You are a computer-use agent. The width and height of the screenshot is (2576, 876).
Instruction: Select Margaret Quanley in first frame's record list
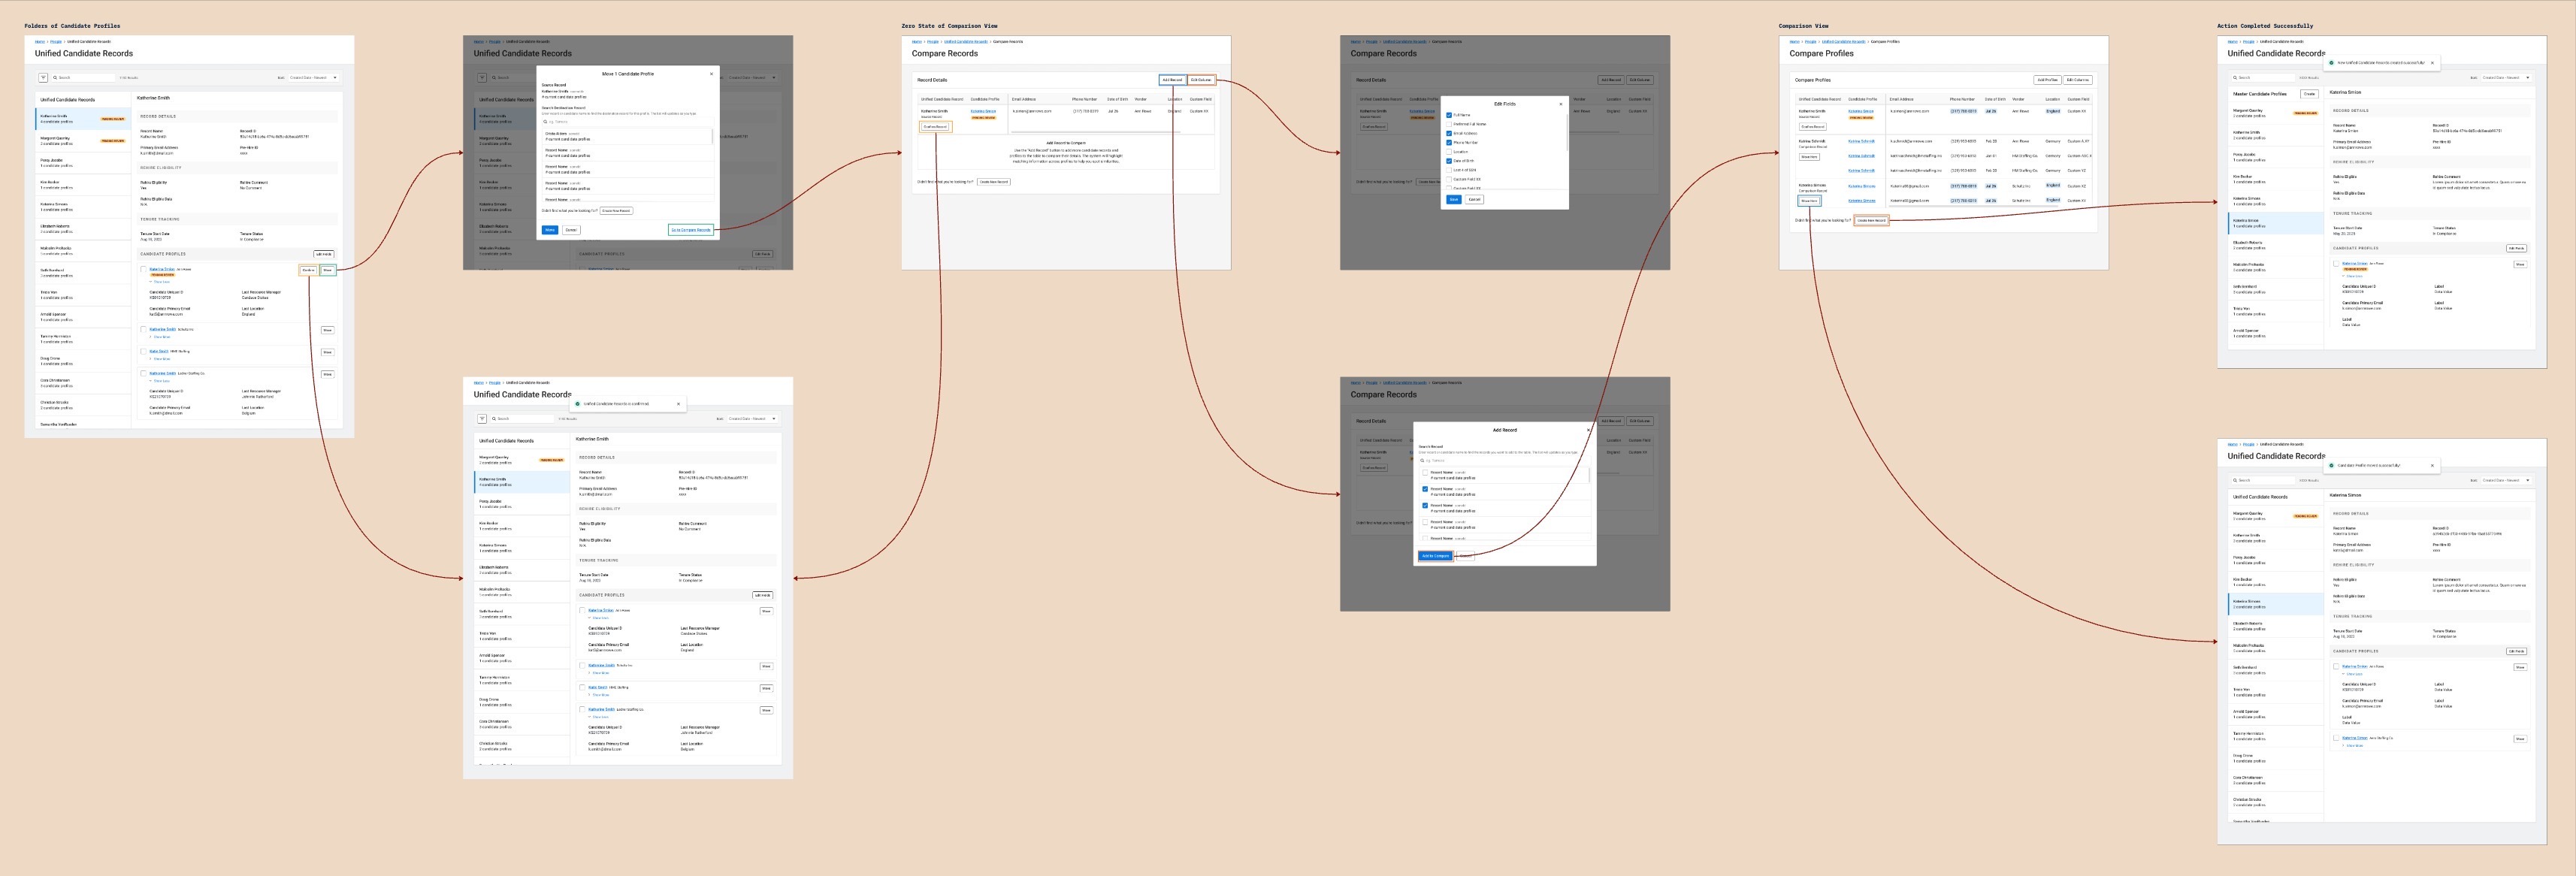tap(56, 138)
